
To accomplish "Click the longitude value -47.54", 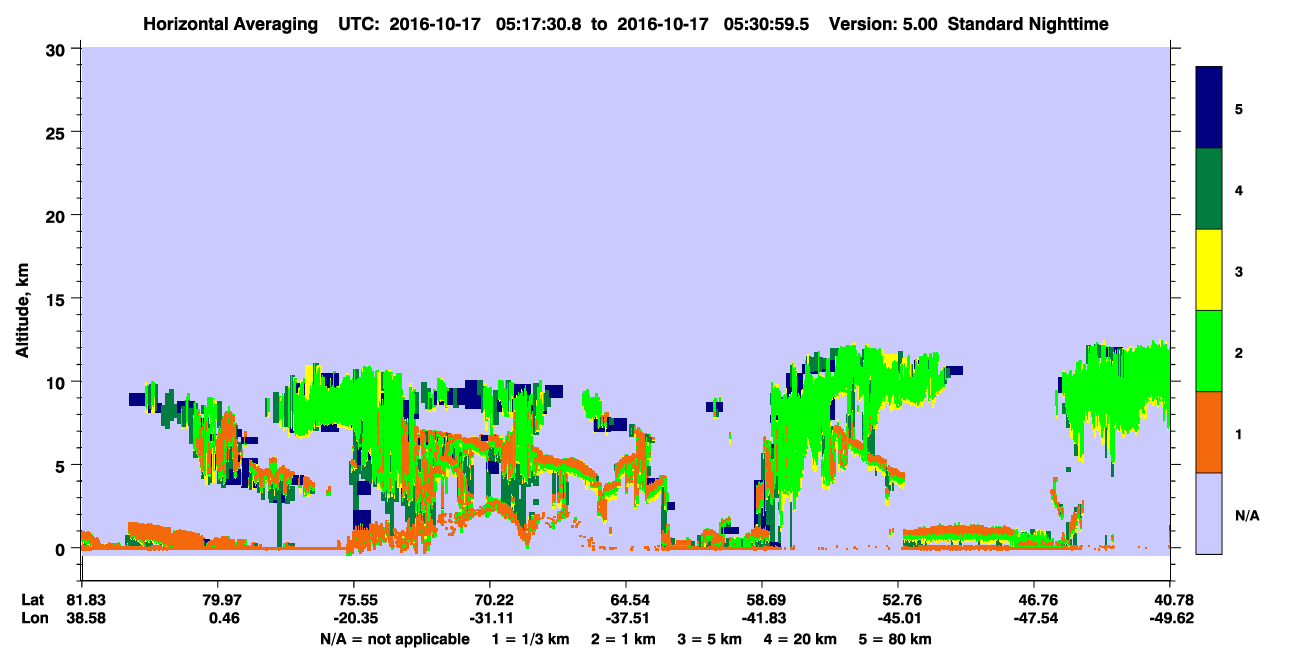I will point(1034,619).
